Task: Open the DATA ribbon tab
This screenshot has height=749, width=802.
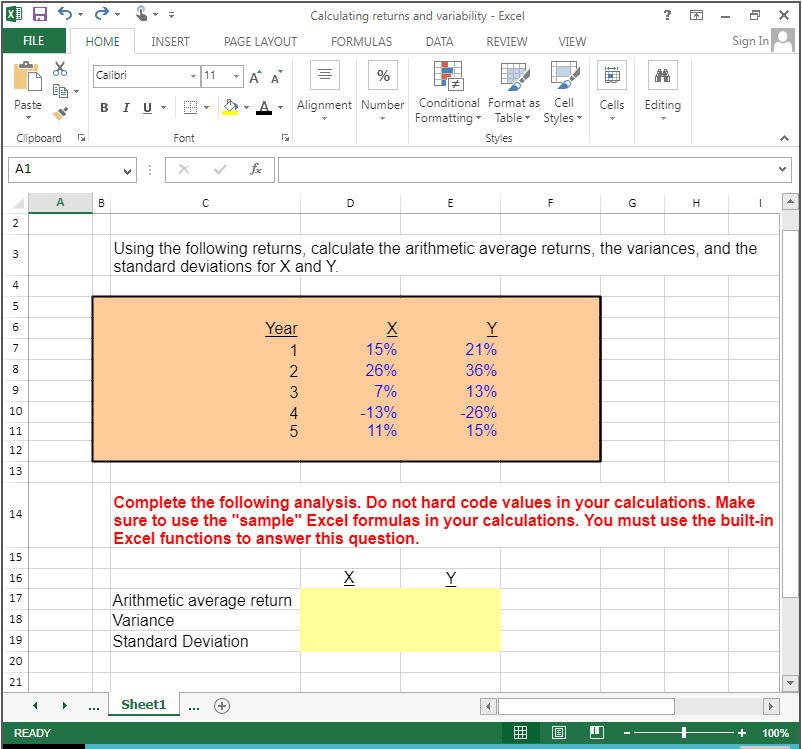Action: tap(439, 41)
